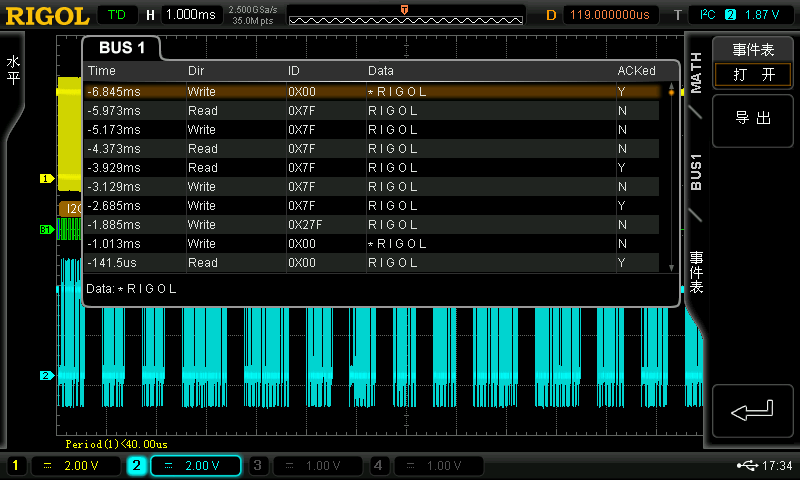Click the delay value 119.000000us
This screenshot has width=800, height=480.
click(610, 15)
